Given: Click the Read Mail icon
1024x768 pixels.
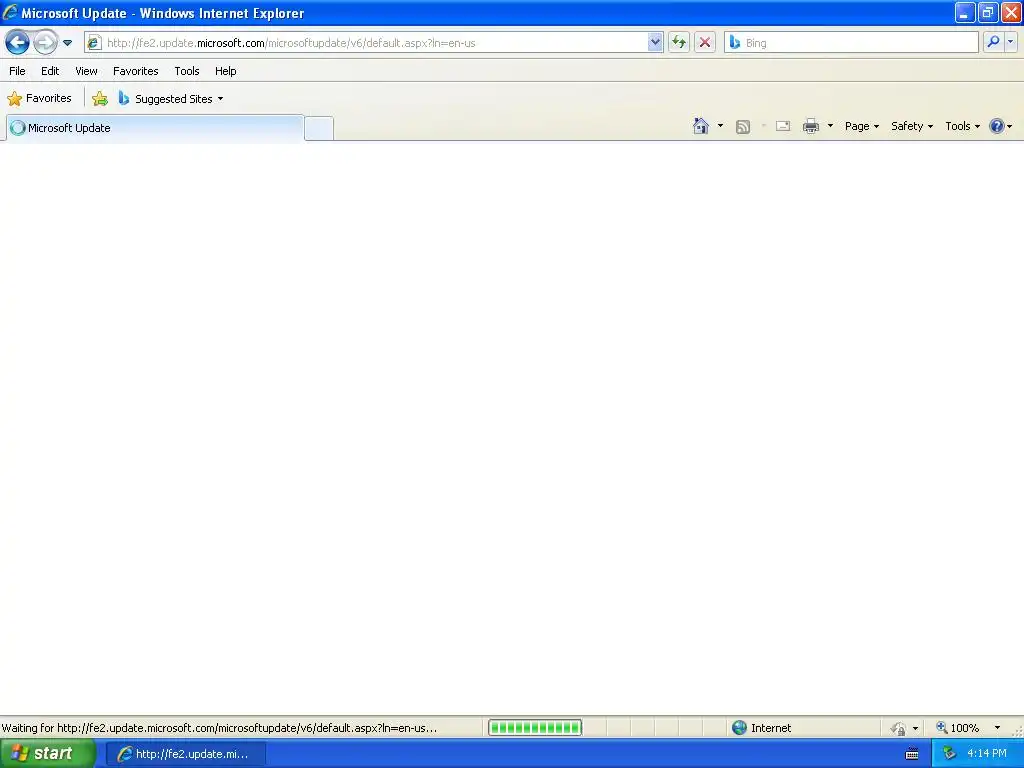Looking at the screenshot, I should click(783, 126).
